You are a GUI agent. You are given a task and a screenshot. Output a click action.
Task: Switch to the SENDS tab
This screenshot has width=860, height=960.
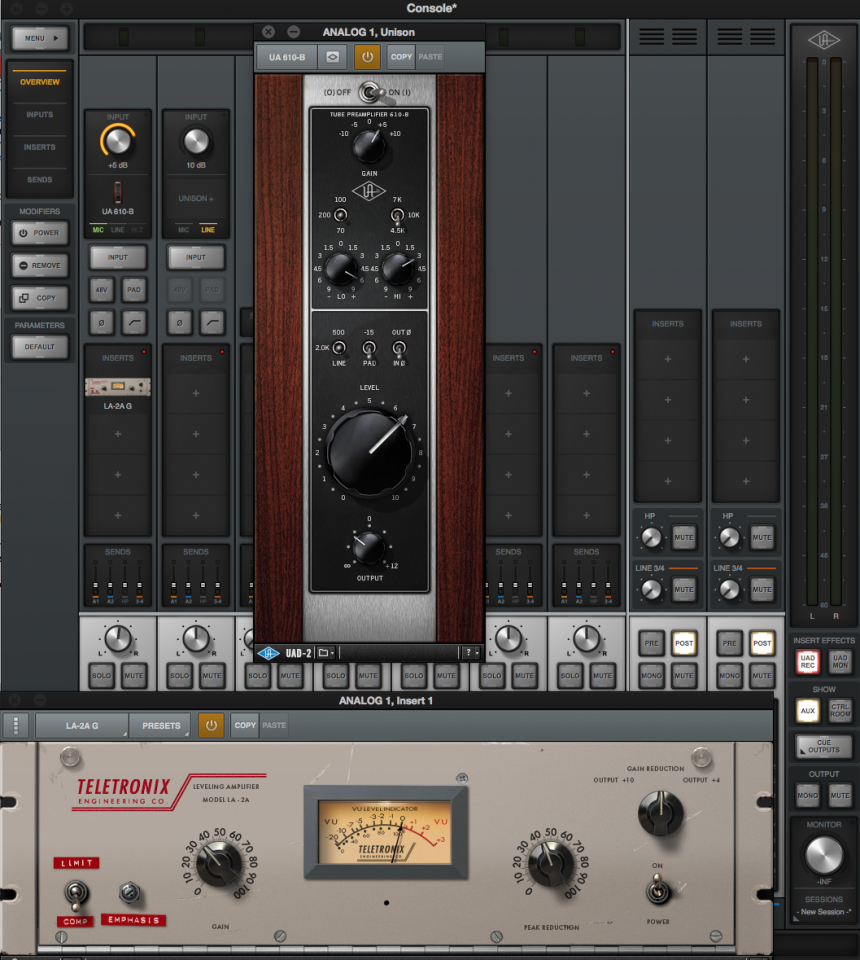pyautogui.click(x=40, y=179)
